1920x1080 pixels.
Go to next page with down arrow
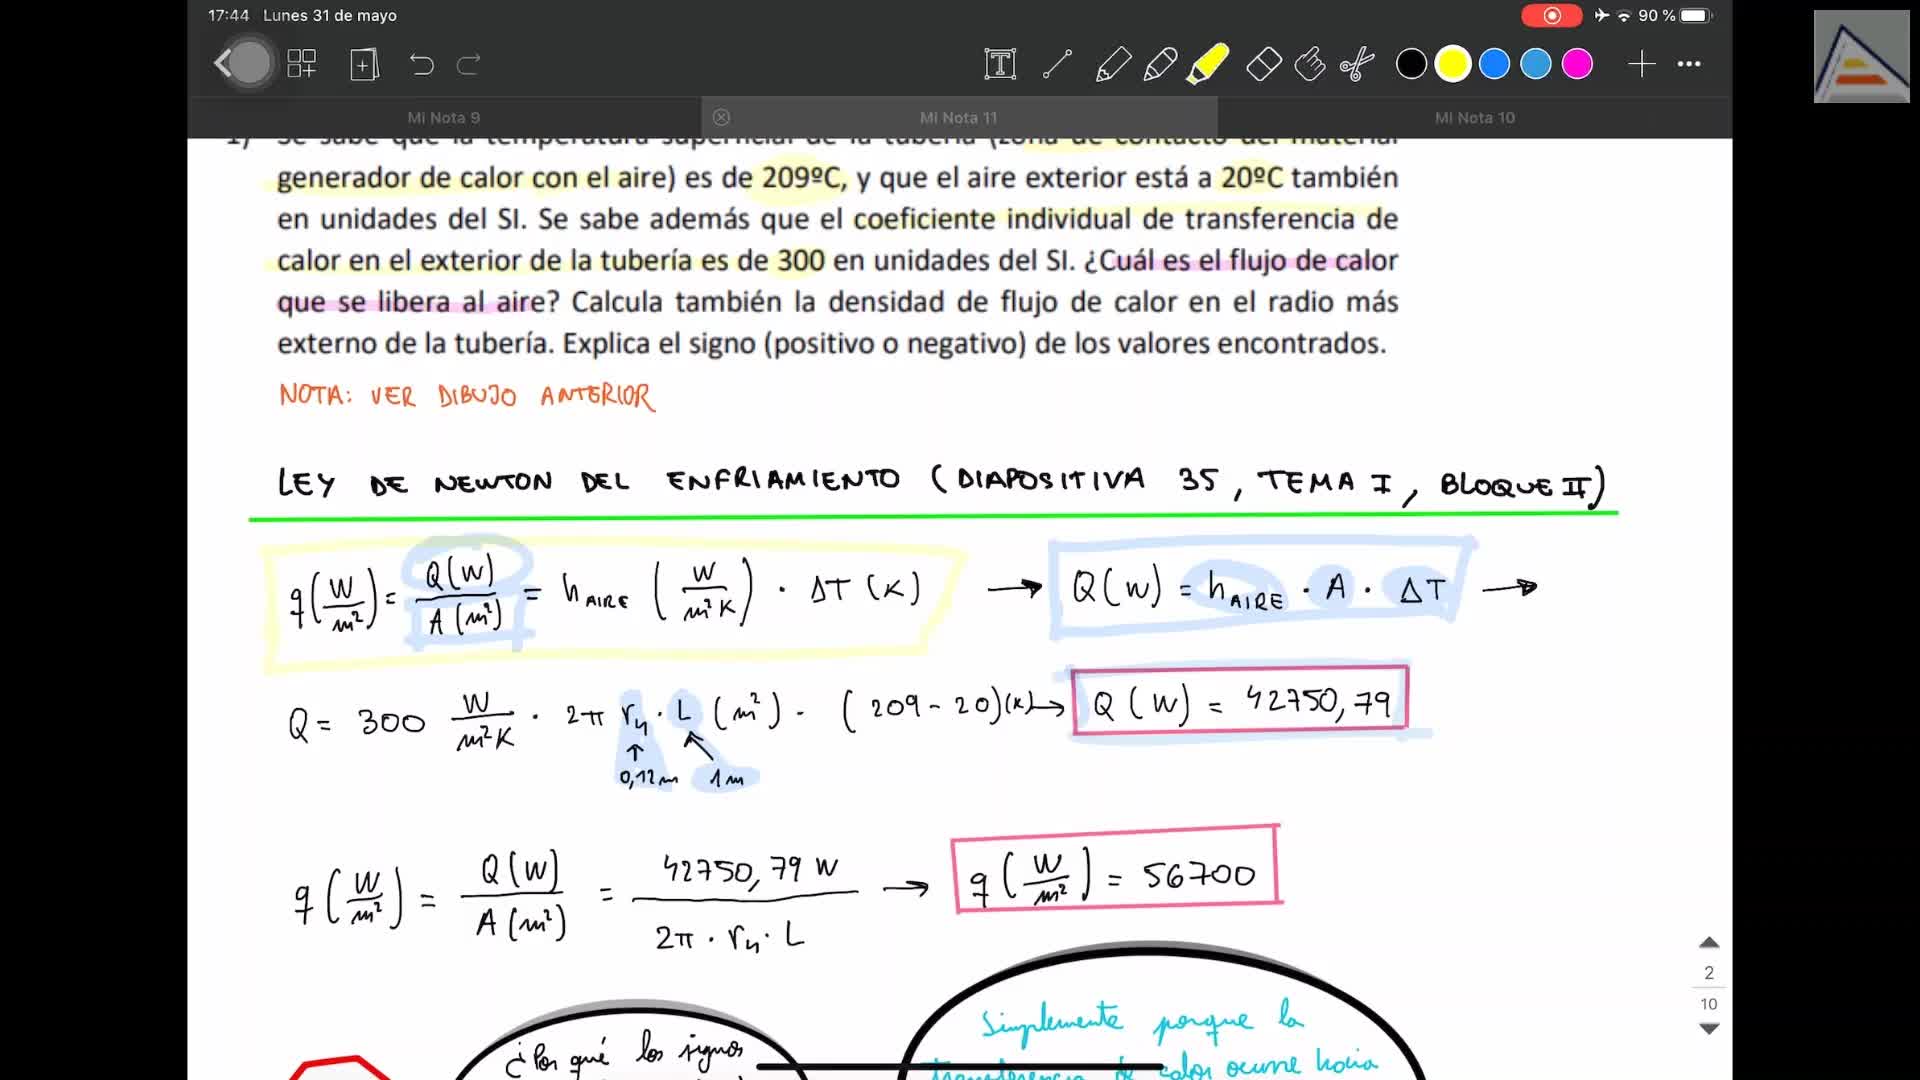click(1709, 1029)
